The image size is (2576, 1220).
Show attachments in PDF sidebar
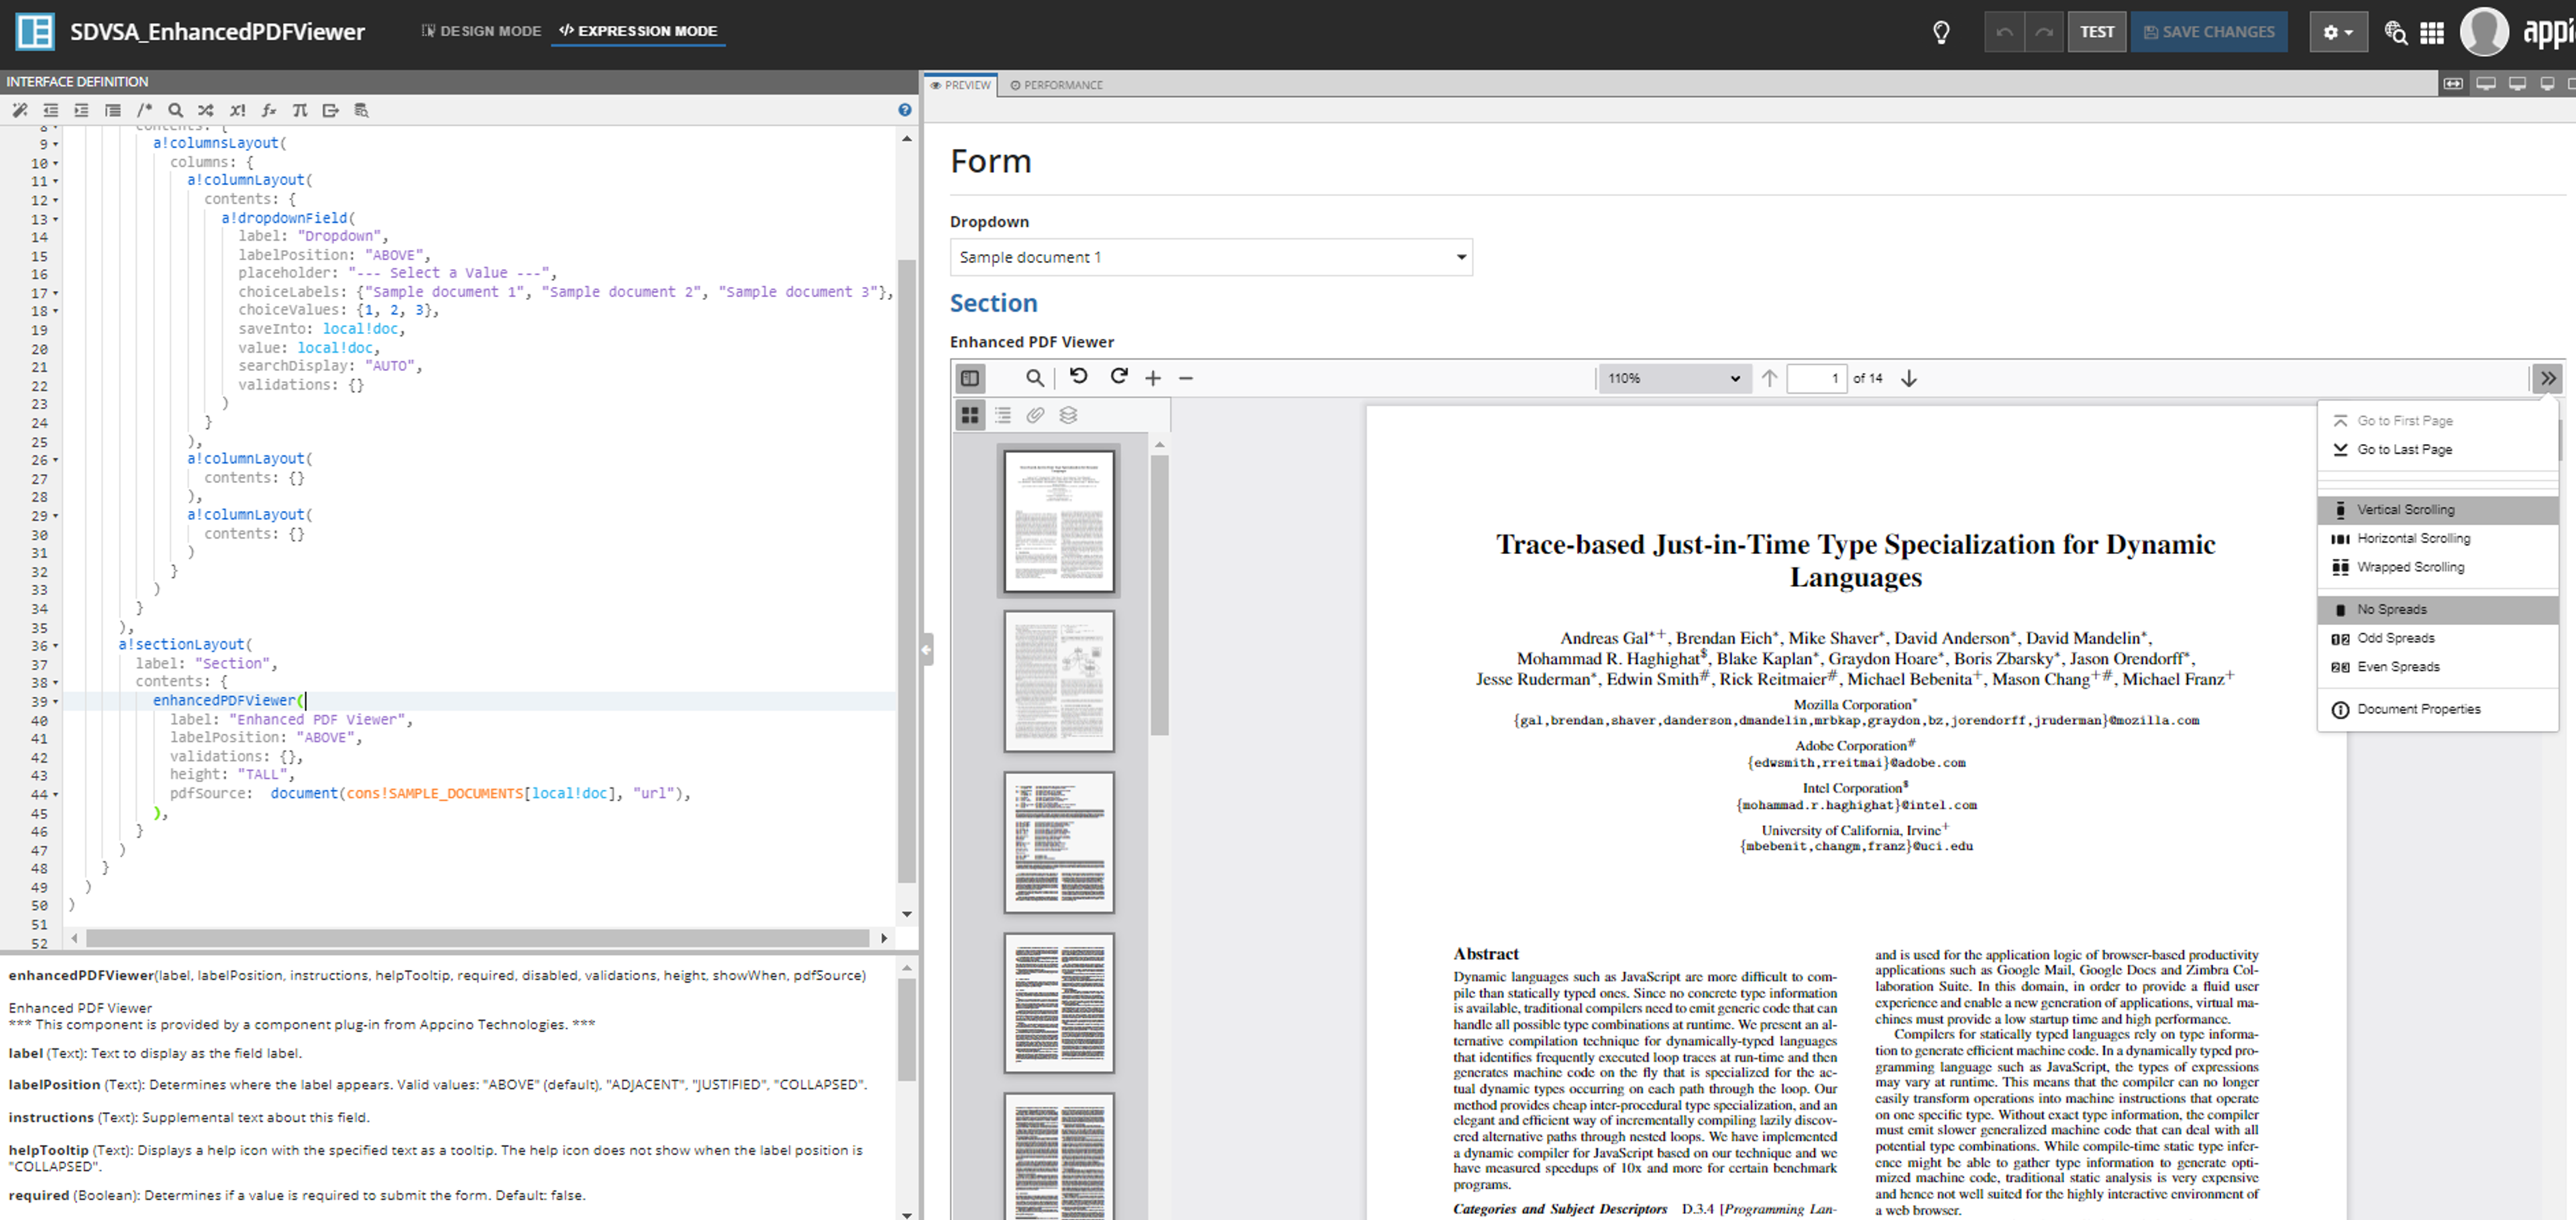(x=1035, y=415)
